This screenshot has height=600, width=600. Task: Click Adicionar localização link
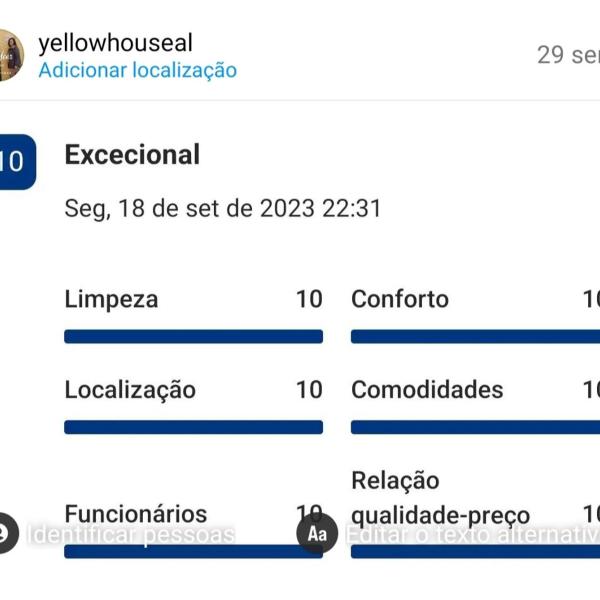pos(138,70)
